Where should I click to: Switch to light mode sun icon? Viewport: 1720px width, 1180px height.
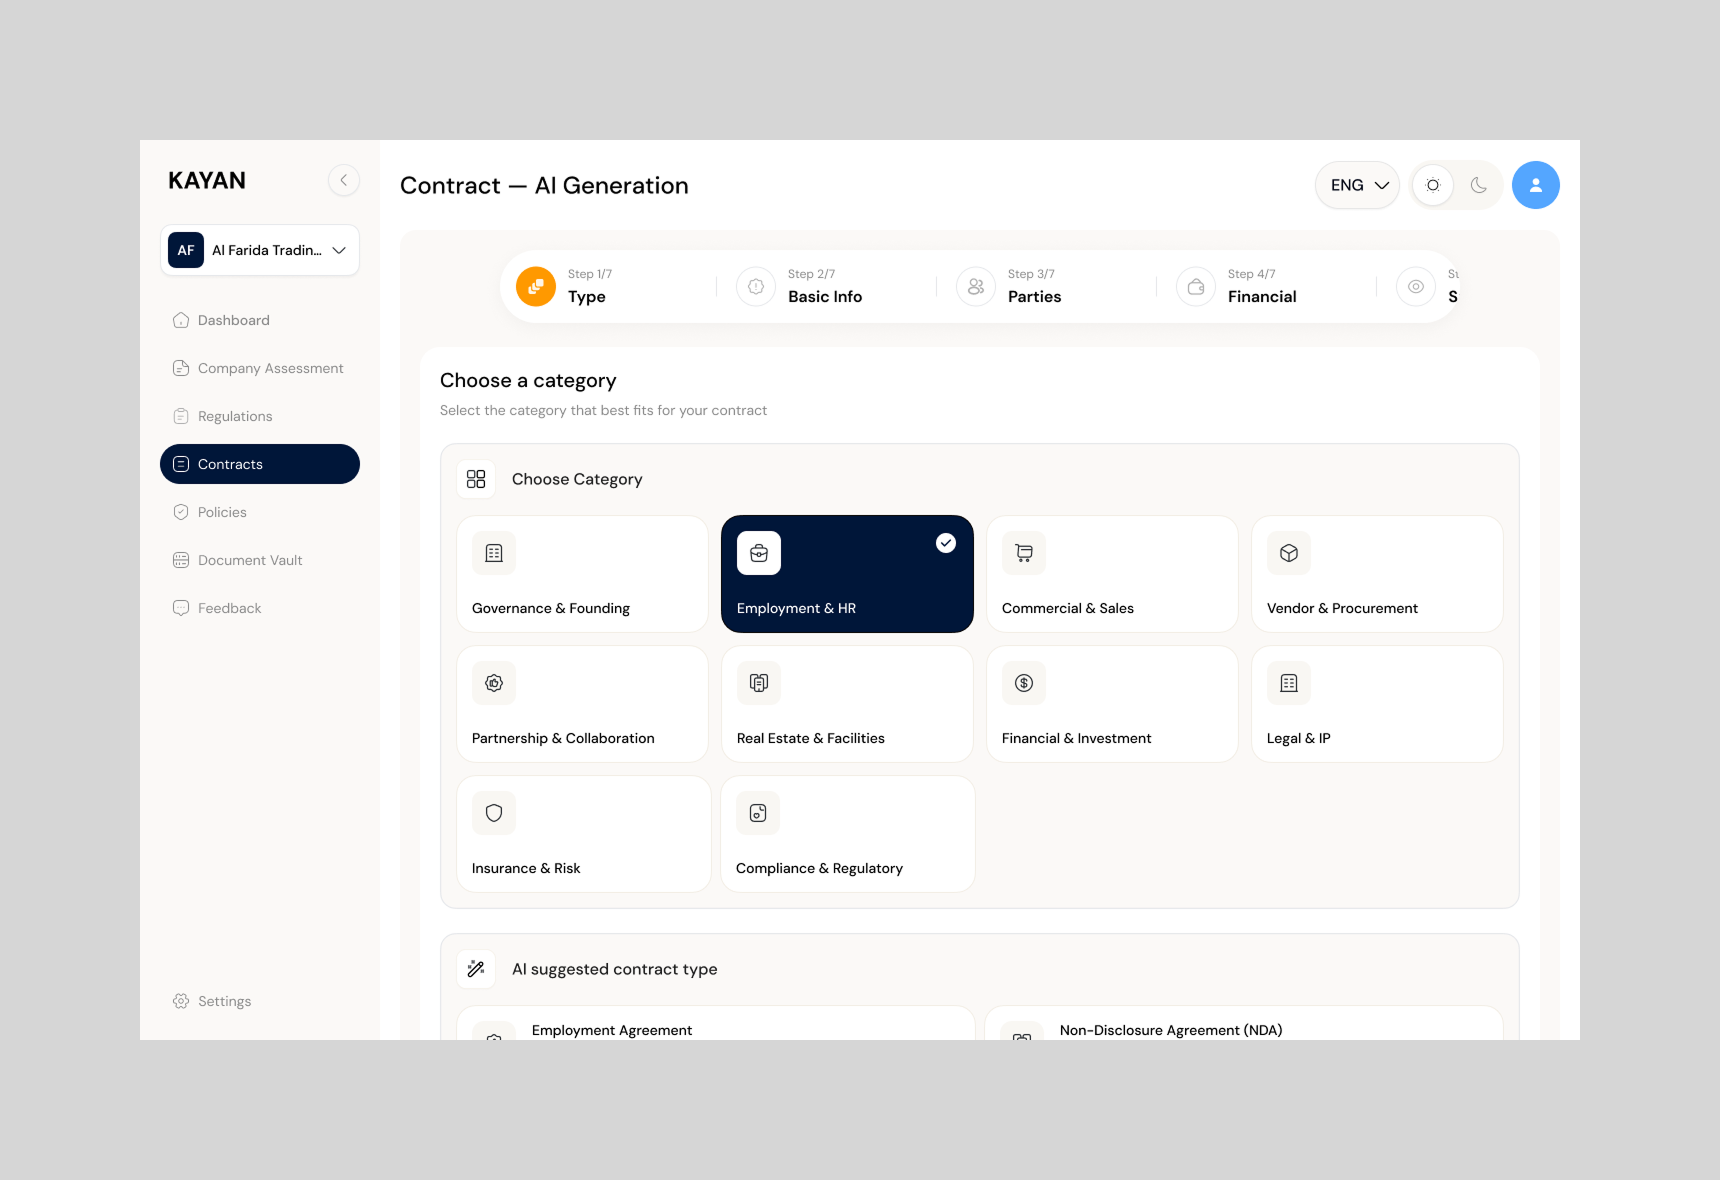tap(1433, 185)
